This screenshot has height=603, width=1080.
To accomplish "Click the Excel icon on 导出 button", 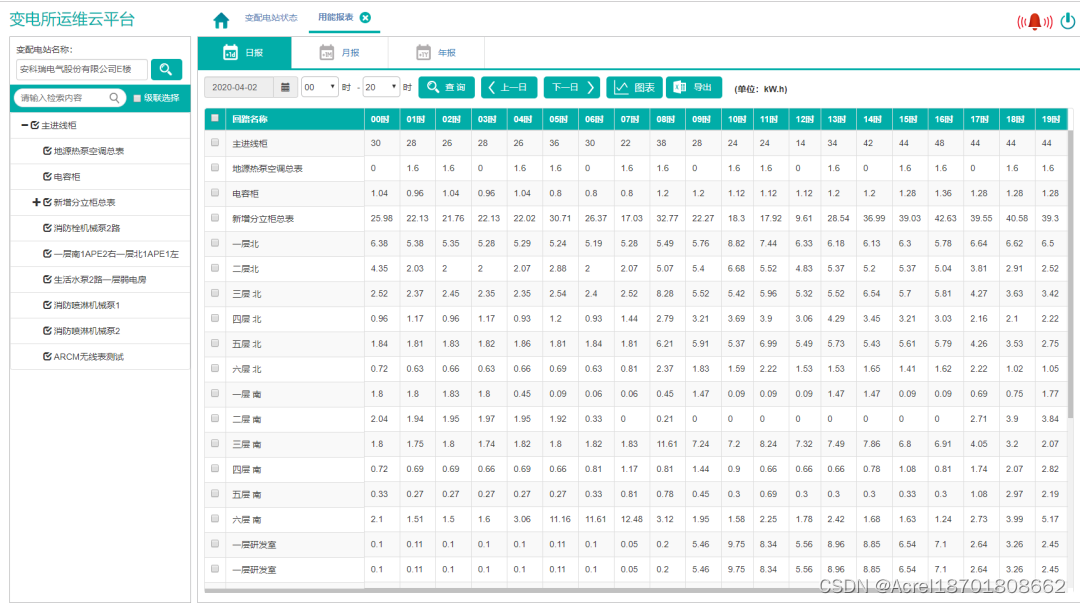I will tap(680, 87).
